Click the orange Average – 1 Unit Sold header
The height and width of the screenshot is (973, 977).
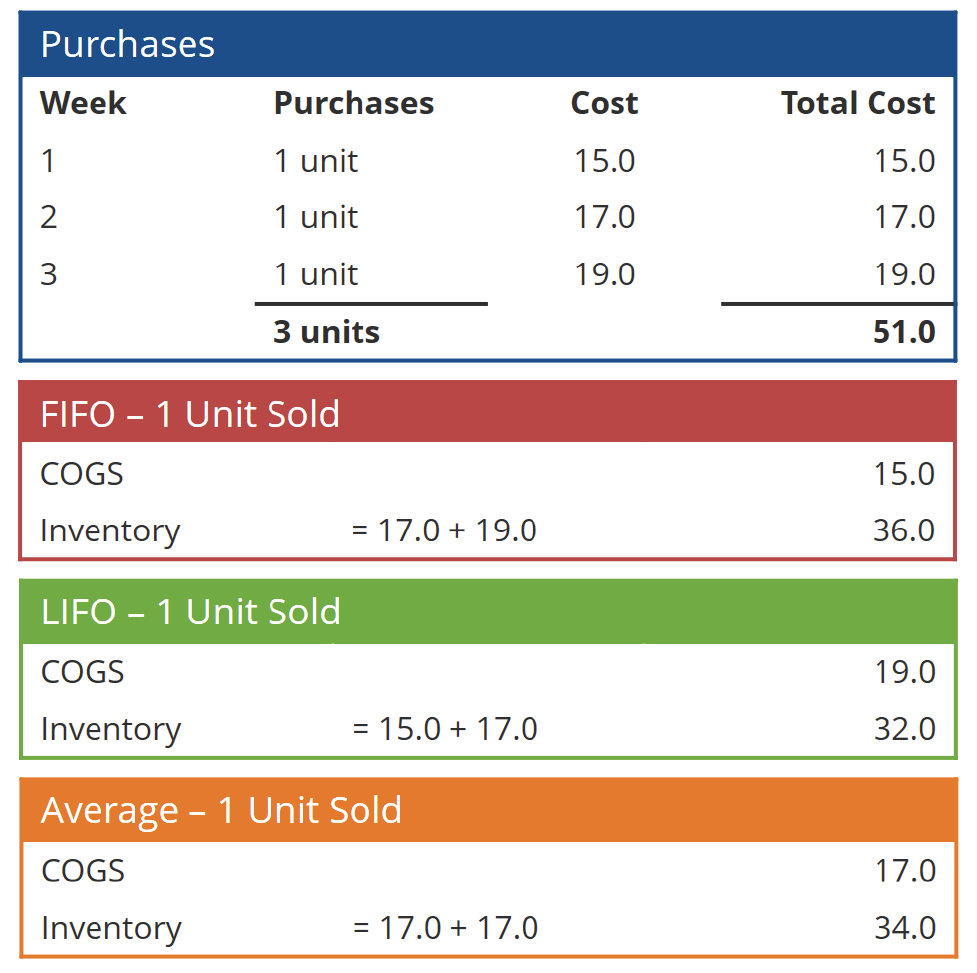tap(488, 810)
